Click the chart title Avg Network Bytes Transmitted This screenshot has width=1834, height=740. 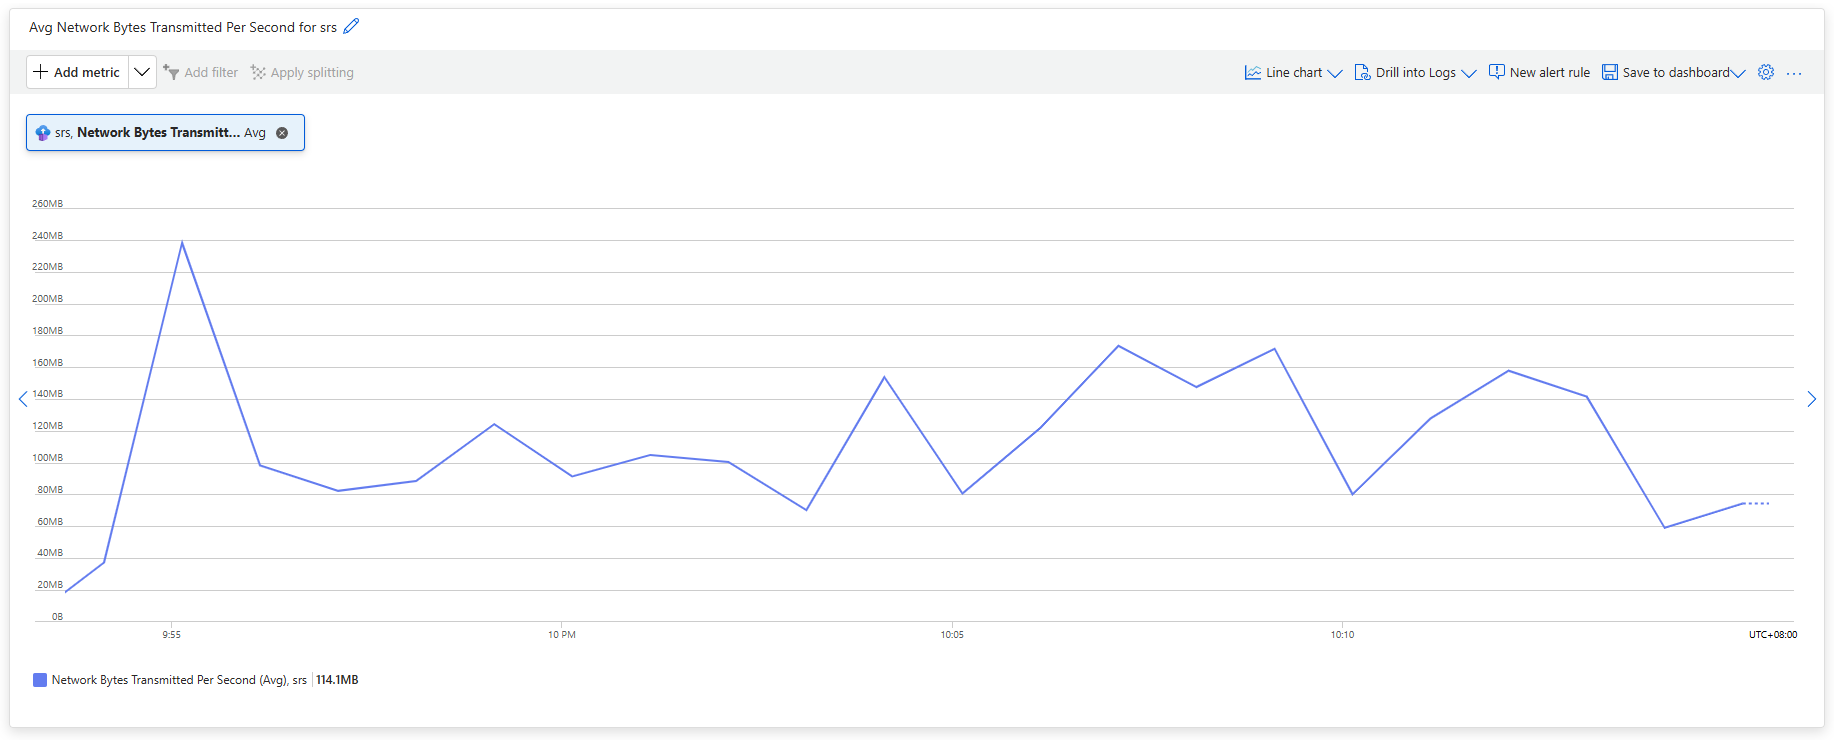pyautogui.click(x=183, y=27)
